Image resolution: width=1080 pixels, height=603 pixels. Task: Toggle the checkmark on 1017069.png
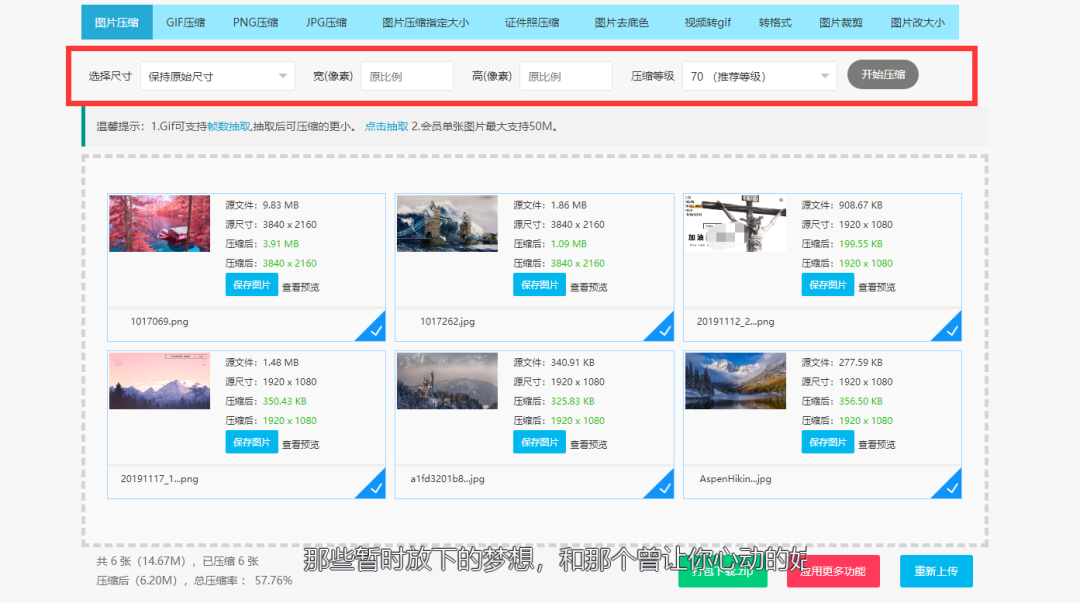click(x=375, y=330)
